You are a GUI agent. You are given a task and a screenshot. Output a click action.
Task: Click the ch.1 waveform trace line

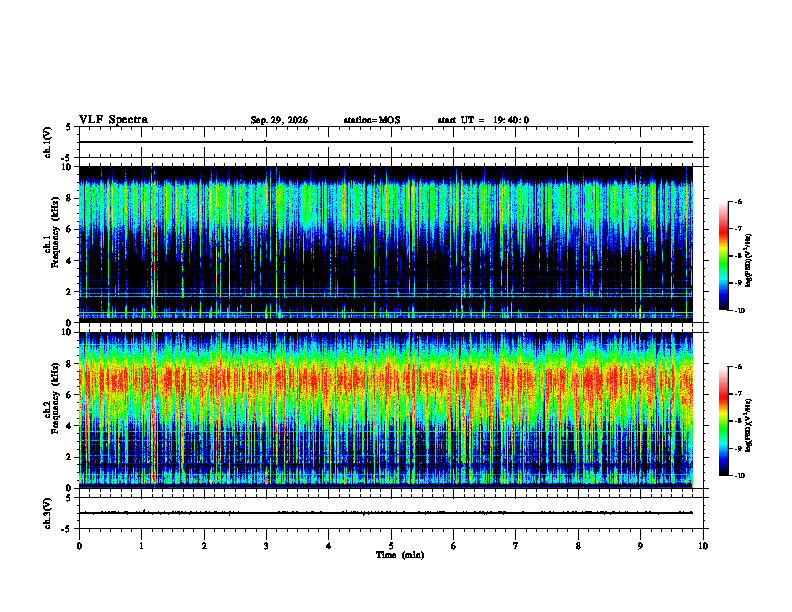[386, 142]
